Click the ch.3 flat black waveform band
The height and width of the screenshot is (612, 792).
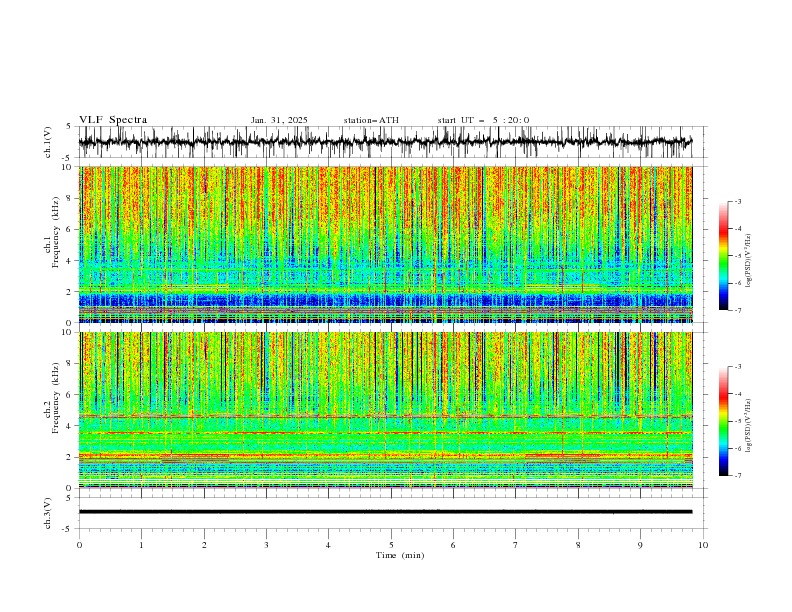[385, 512]
